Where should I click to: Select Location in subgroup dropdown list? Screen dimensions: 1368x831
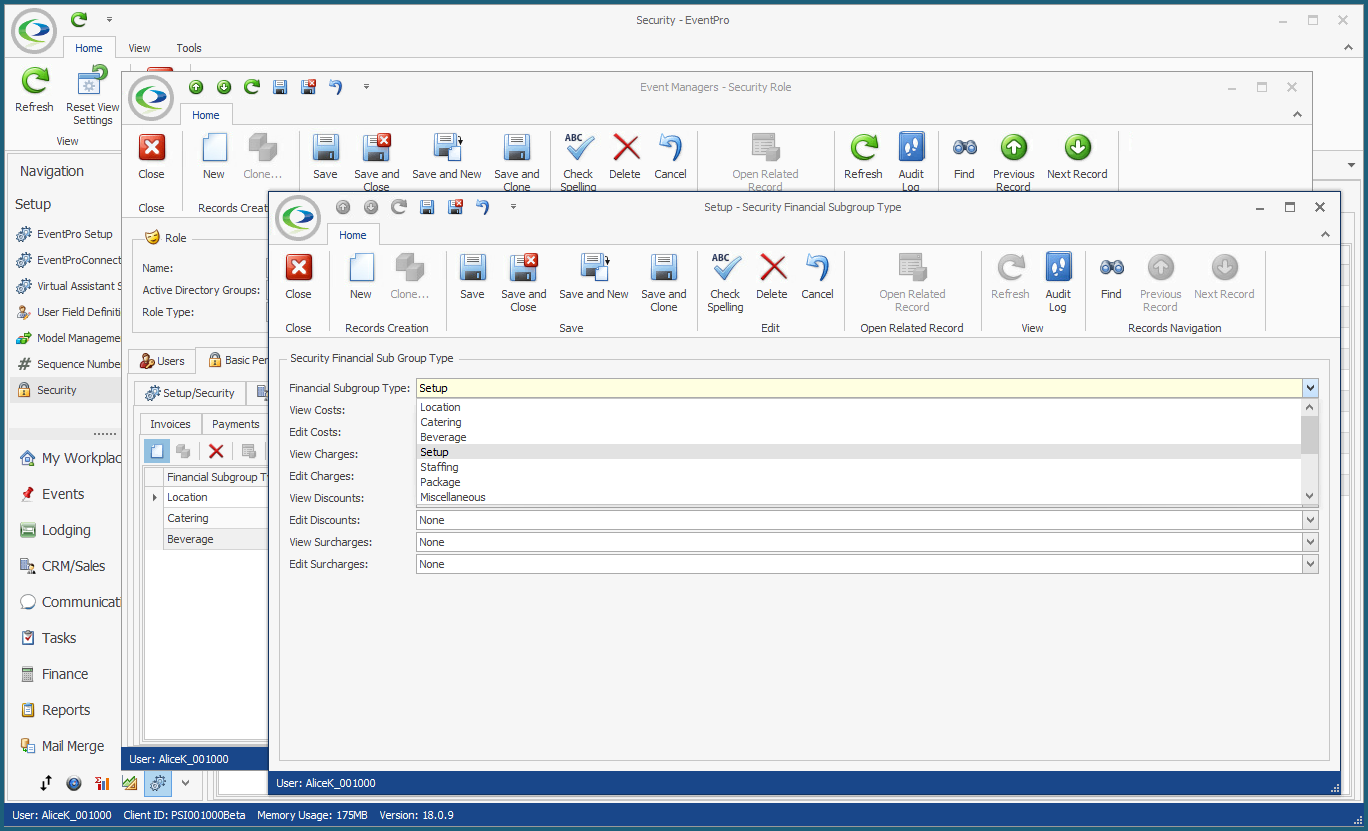(x=858, y=407)
